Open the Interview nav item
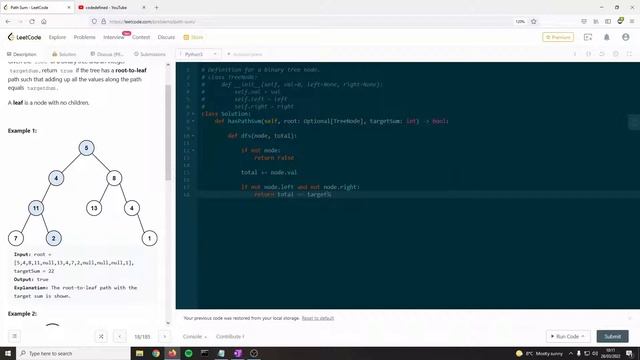 [114, 37]
